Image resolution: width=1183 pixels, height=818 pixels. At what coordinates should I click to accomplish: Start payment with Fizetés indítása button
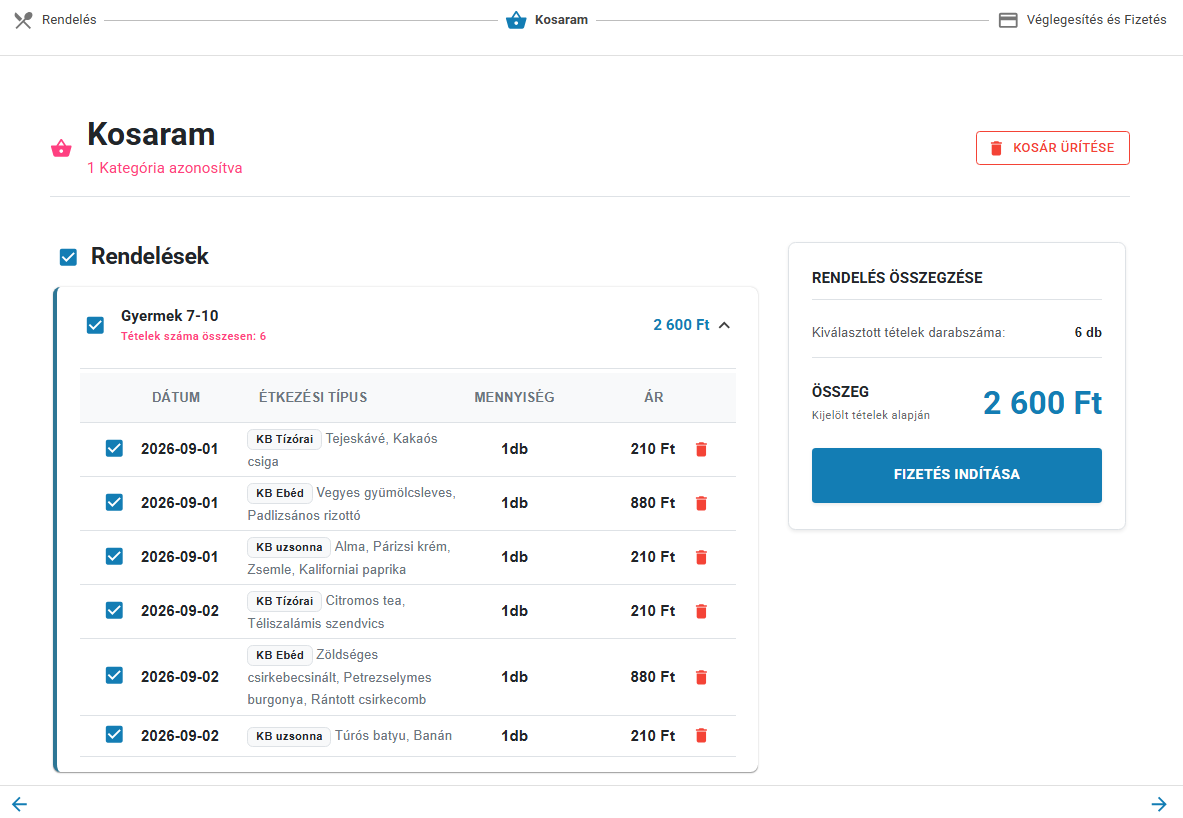(957, 475)
